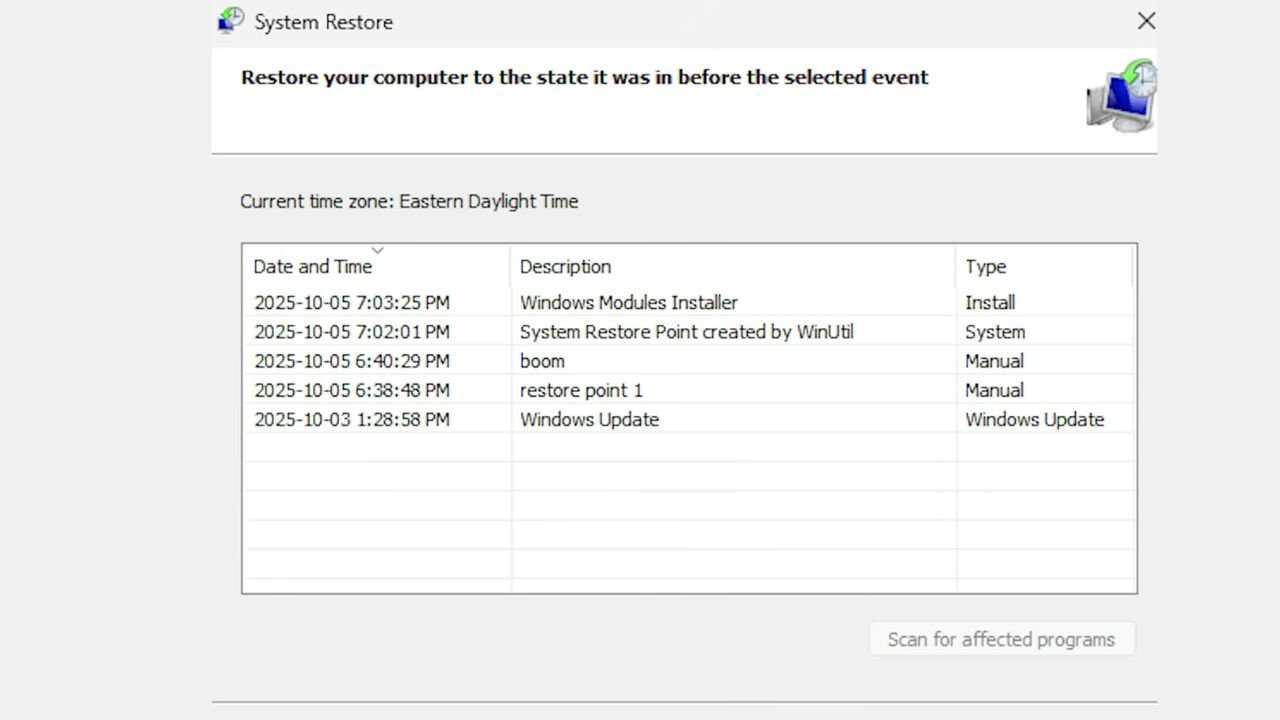Click the 2025-10-05 6:40:29 PM timestamp
Viewport: 1280px width, 720px height.
pyautogui.click(x=352, y=361)
